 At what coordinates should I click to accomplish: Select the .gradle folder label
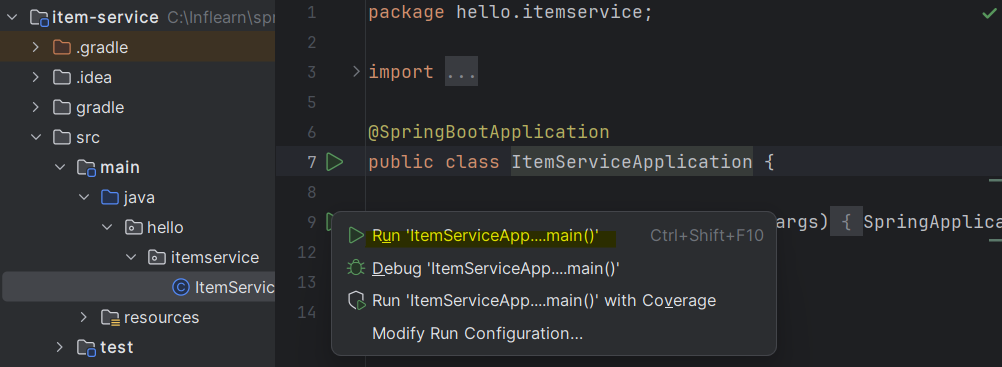(x=102, y=48)
